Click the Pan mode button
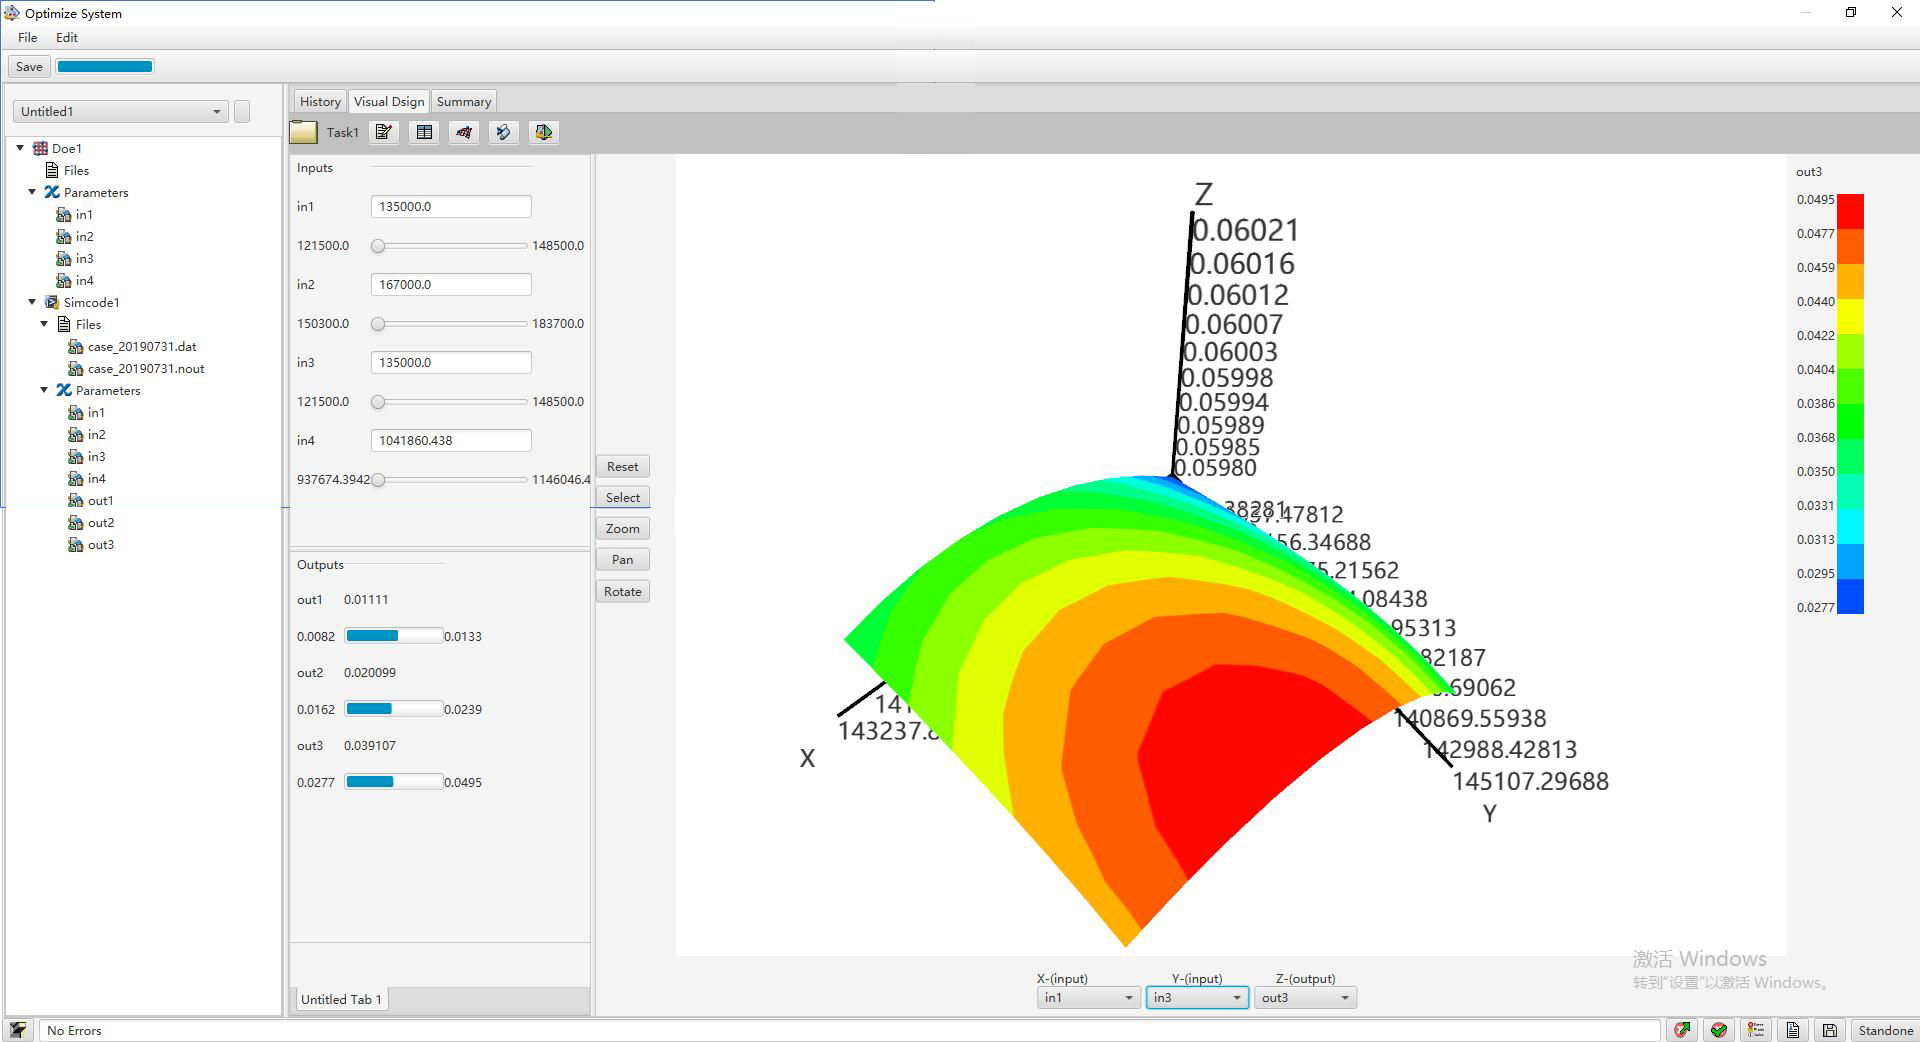The image size is (1920, 1042). (x=622, y=559)
